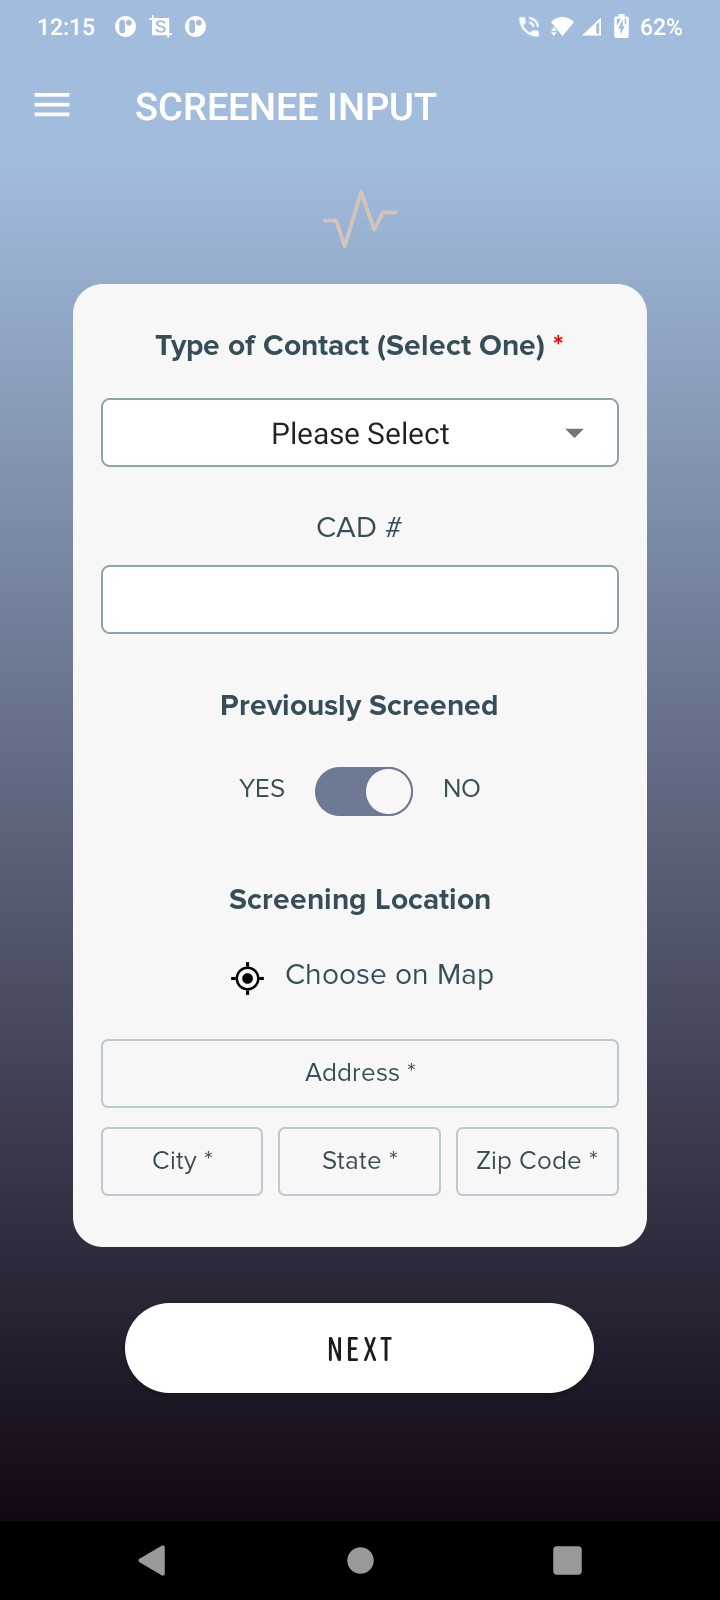Tap the location crosshair icon
Image resolution: width=720 pixels, height=1600 pixels.
coord(247,977)
